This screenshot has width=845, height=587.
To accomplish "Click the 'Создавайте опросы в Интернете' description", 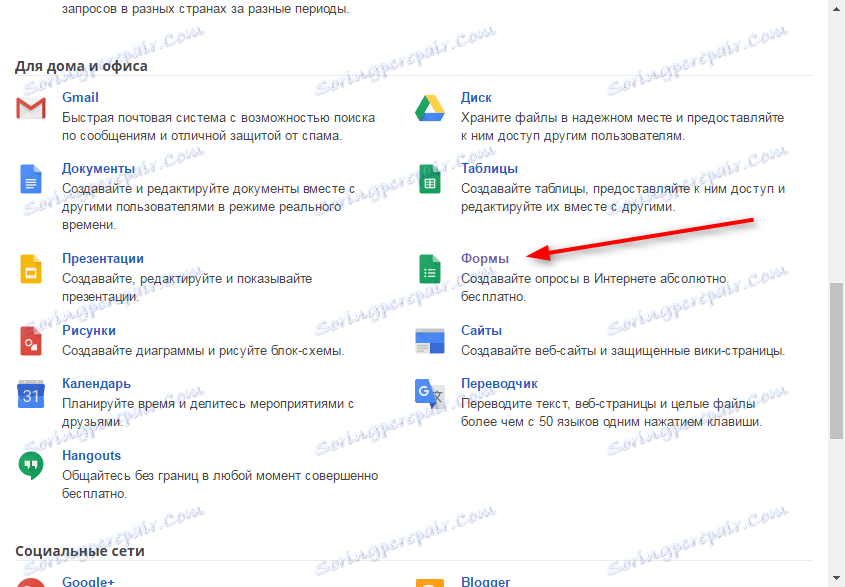I will [593, 287].
